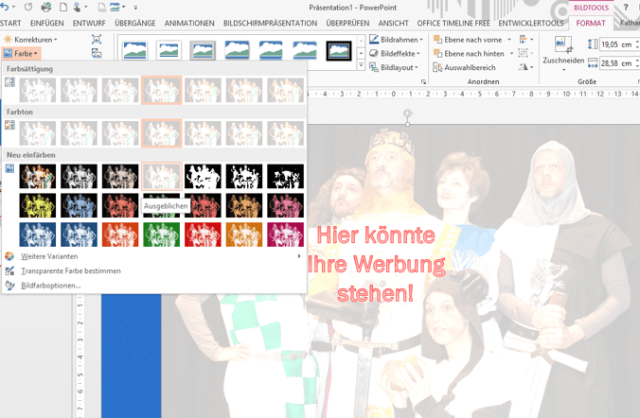Select the text Hier könnte Ihre Werbung stehen
Screen dimensions: 640x418
pyautogui.click(x=376, y=264)
